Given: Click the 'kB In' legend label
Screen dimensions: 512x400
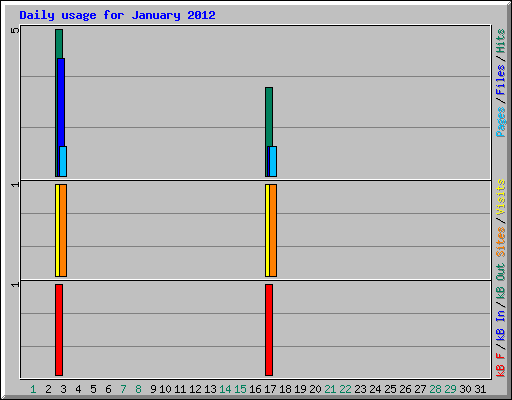Looking at the screenshot, I should pyautogui.click(x=501, y=325).
